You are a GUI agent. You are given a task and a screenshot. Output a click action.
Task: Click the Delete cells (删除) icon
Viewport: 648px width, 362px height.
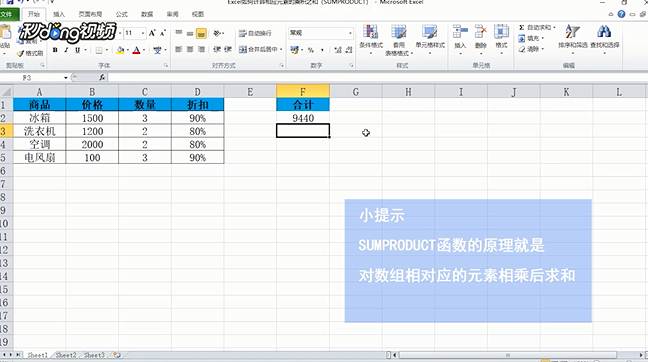point(481,31)
